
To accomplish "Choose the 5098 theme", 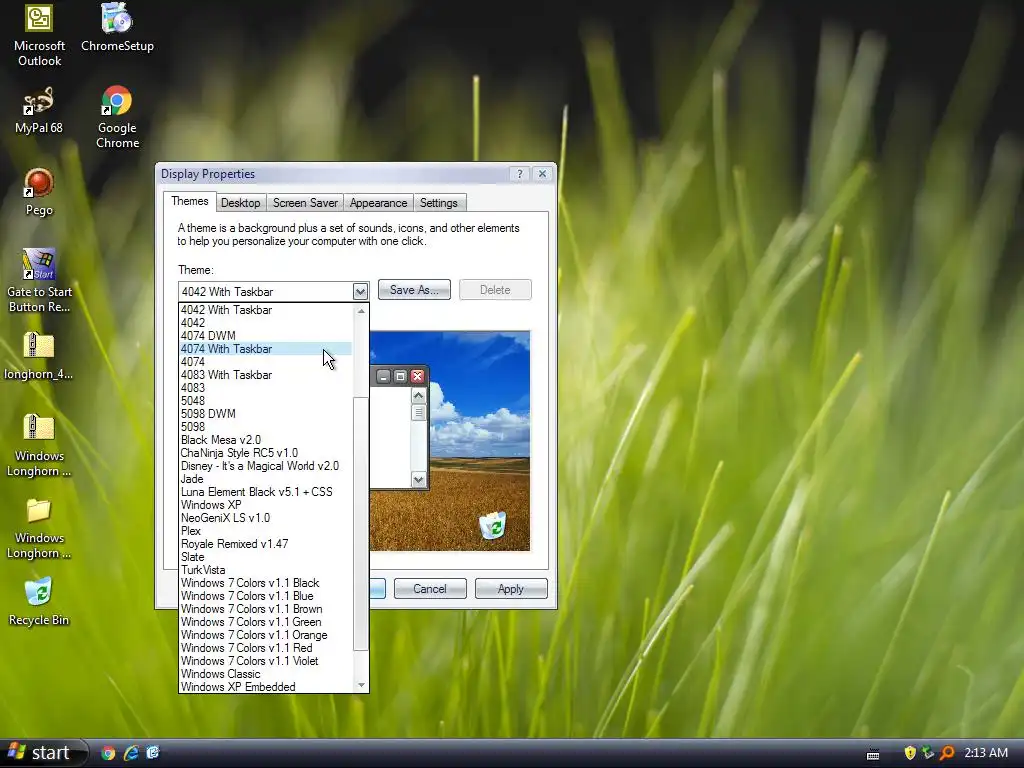I will [x=266, y=427].
